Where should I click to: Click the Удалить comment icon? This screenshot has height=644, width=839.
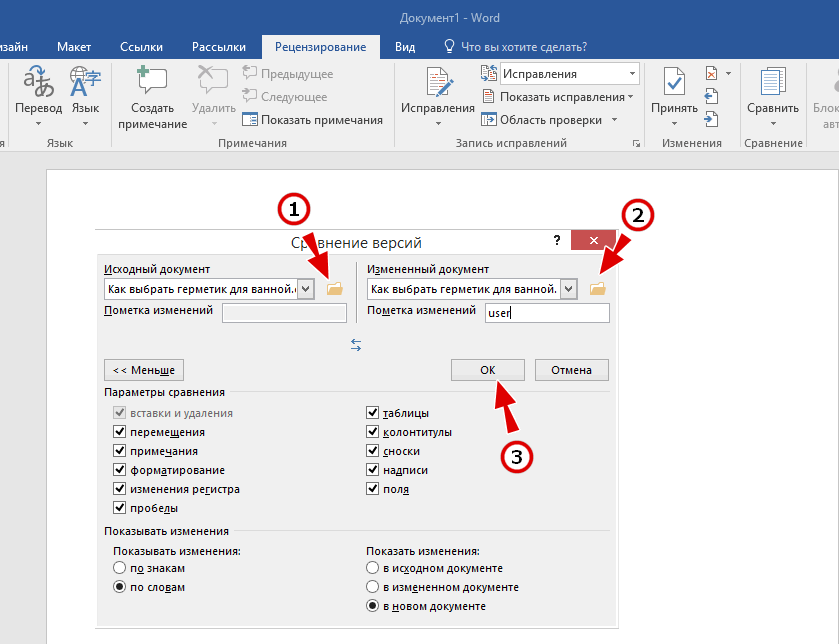(x=213, y=80)
